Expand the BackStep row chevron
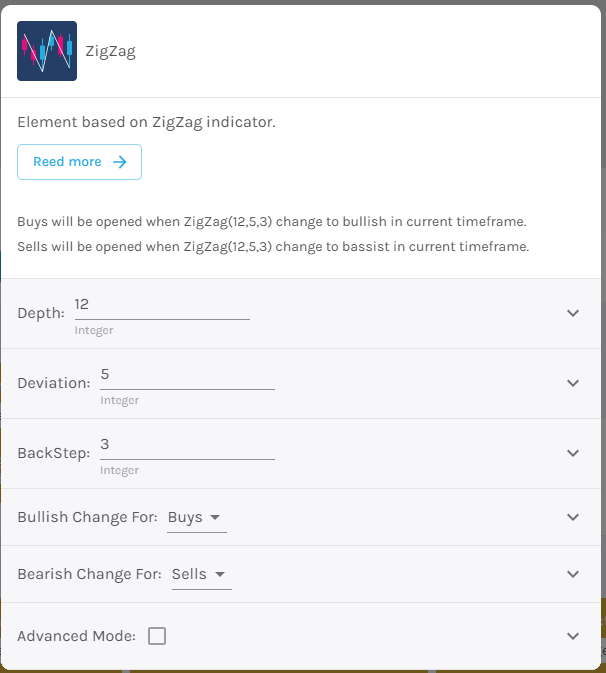Image resolution: width=606 pixels, height=673 pixels. click(x=573, y=453)
